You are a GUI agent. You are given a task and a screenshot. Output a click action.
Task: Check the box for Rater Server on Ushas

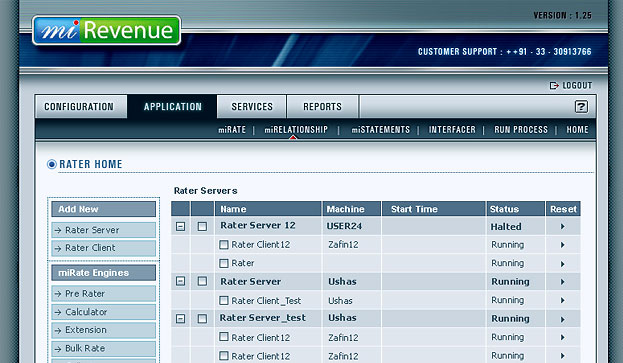click(202, 281)
